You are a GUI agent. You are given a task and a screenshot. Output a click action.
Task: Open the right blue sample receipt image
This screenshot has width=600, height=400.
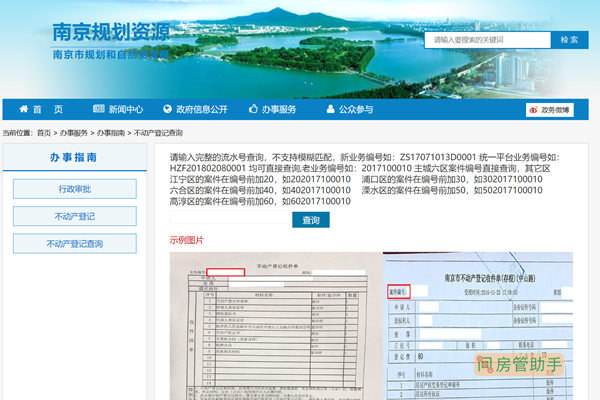[x=477, y=325]
